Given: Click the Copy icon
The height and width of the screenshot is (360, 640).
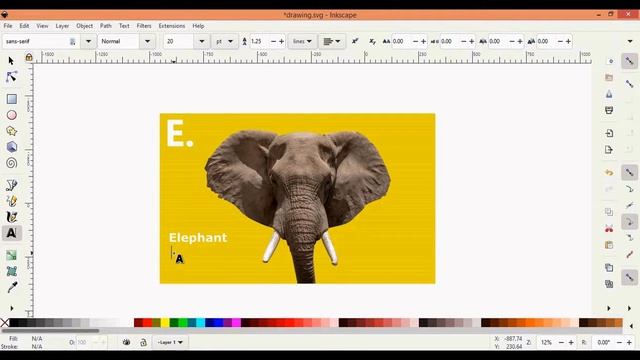Looking at the screenshot, I should click(609, 212).
